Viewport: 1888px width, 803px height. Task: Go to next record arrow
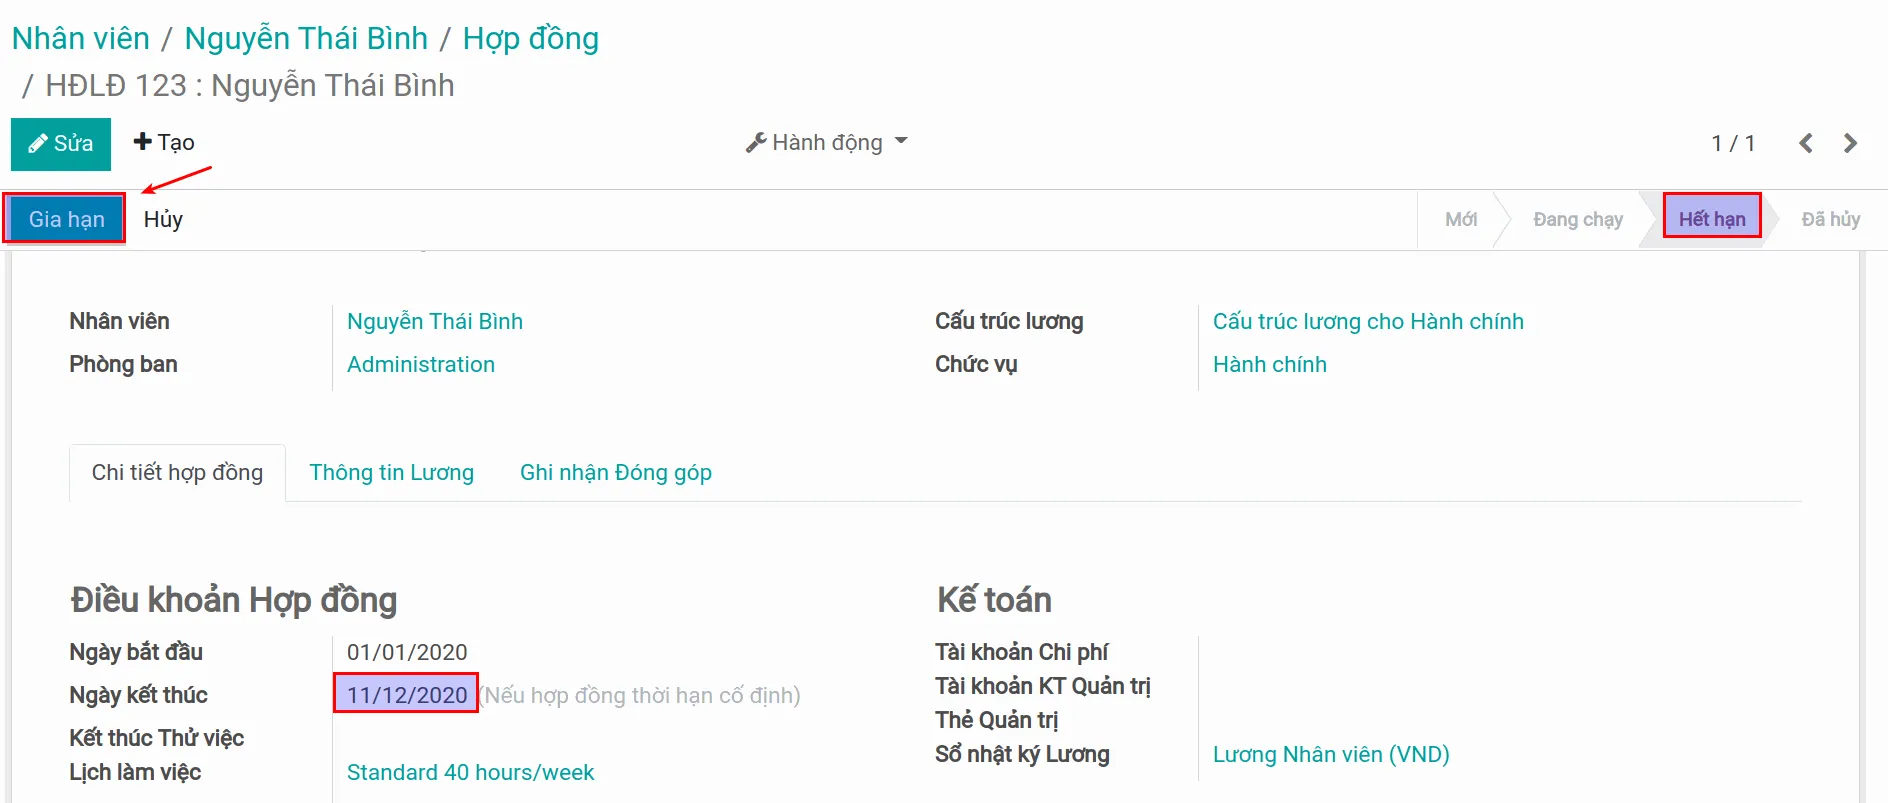click(1850, 143)
